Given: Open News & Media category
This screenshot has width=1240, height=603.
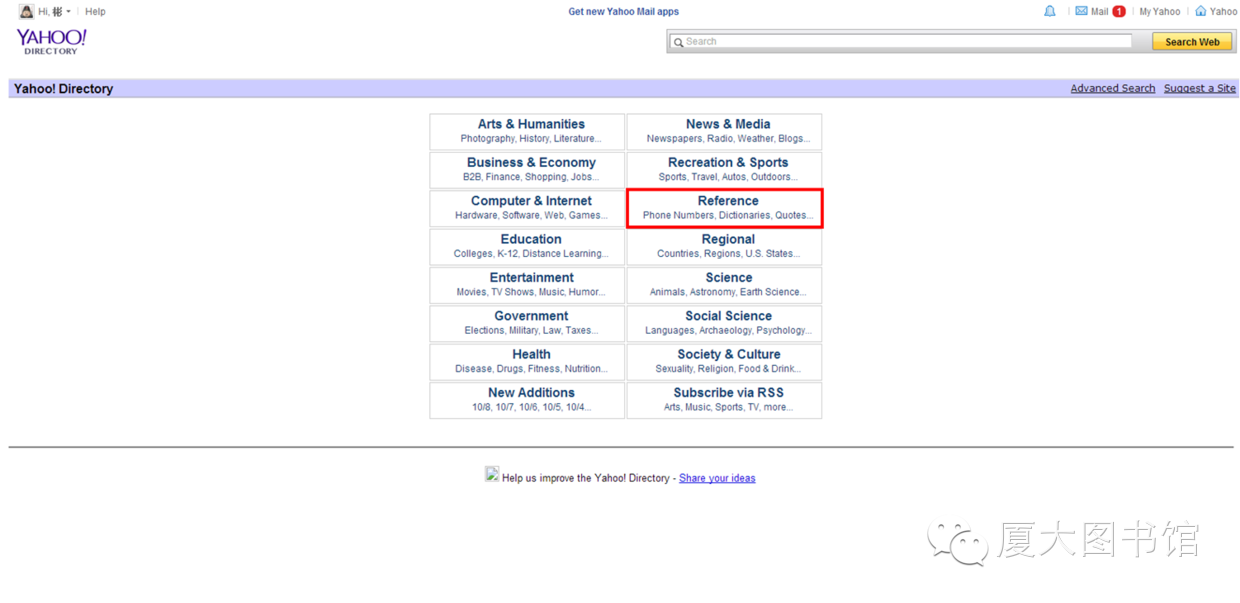Looking at the screenshot, I should point(728,124).
